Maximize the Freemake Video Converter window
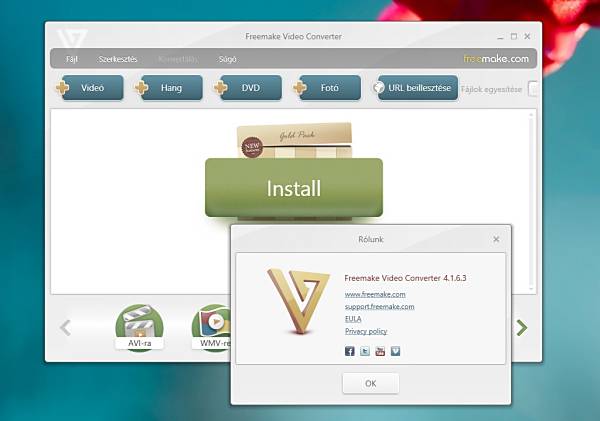This screenshot has width=600, height=421. (514, 36)
